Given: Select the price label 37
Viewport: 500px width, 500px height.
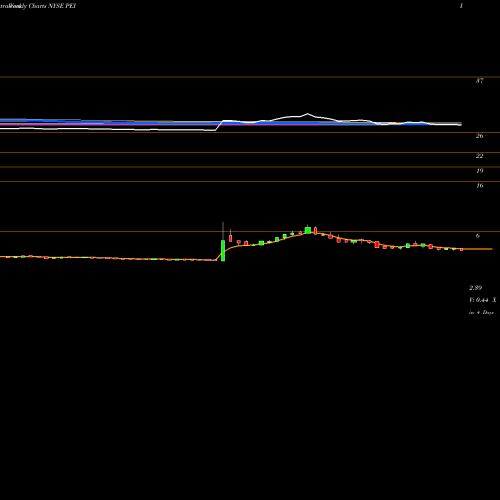Looking at the screenshot, I should 479,81.
